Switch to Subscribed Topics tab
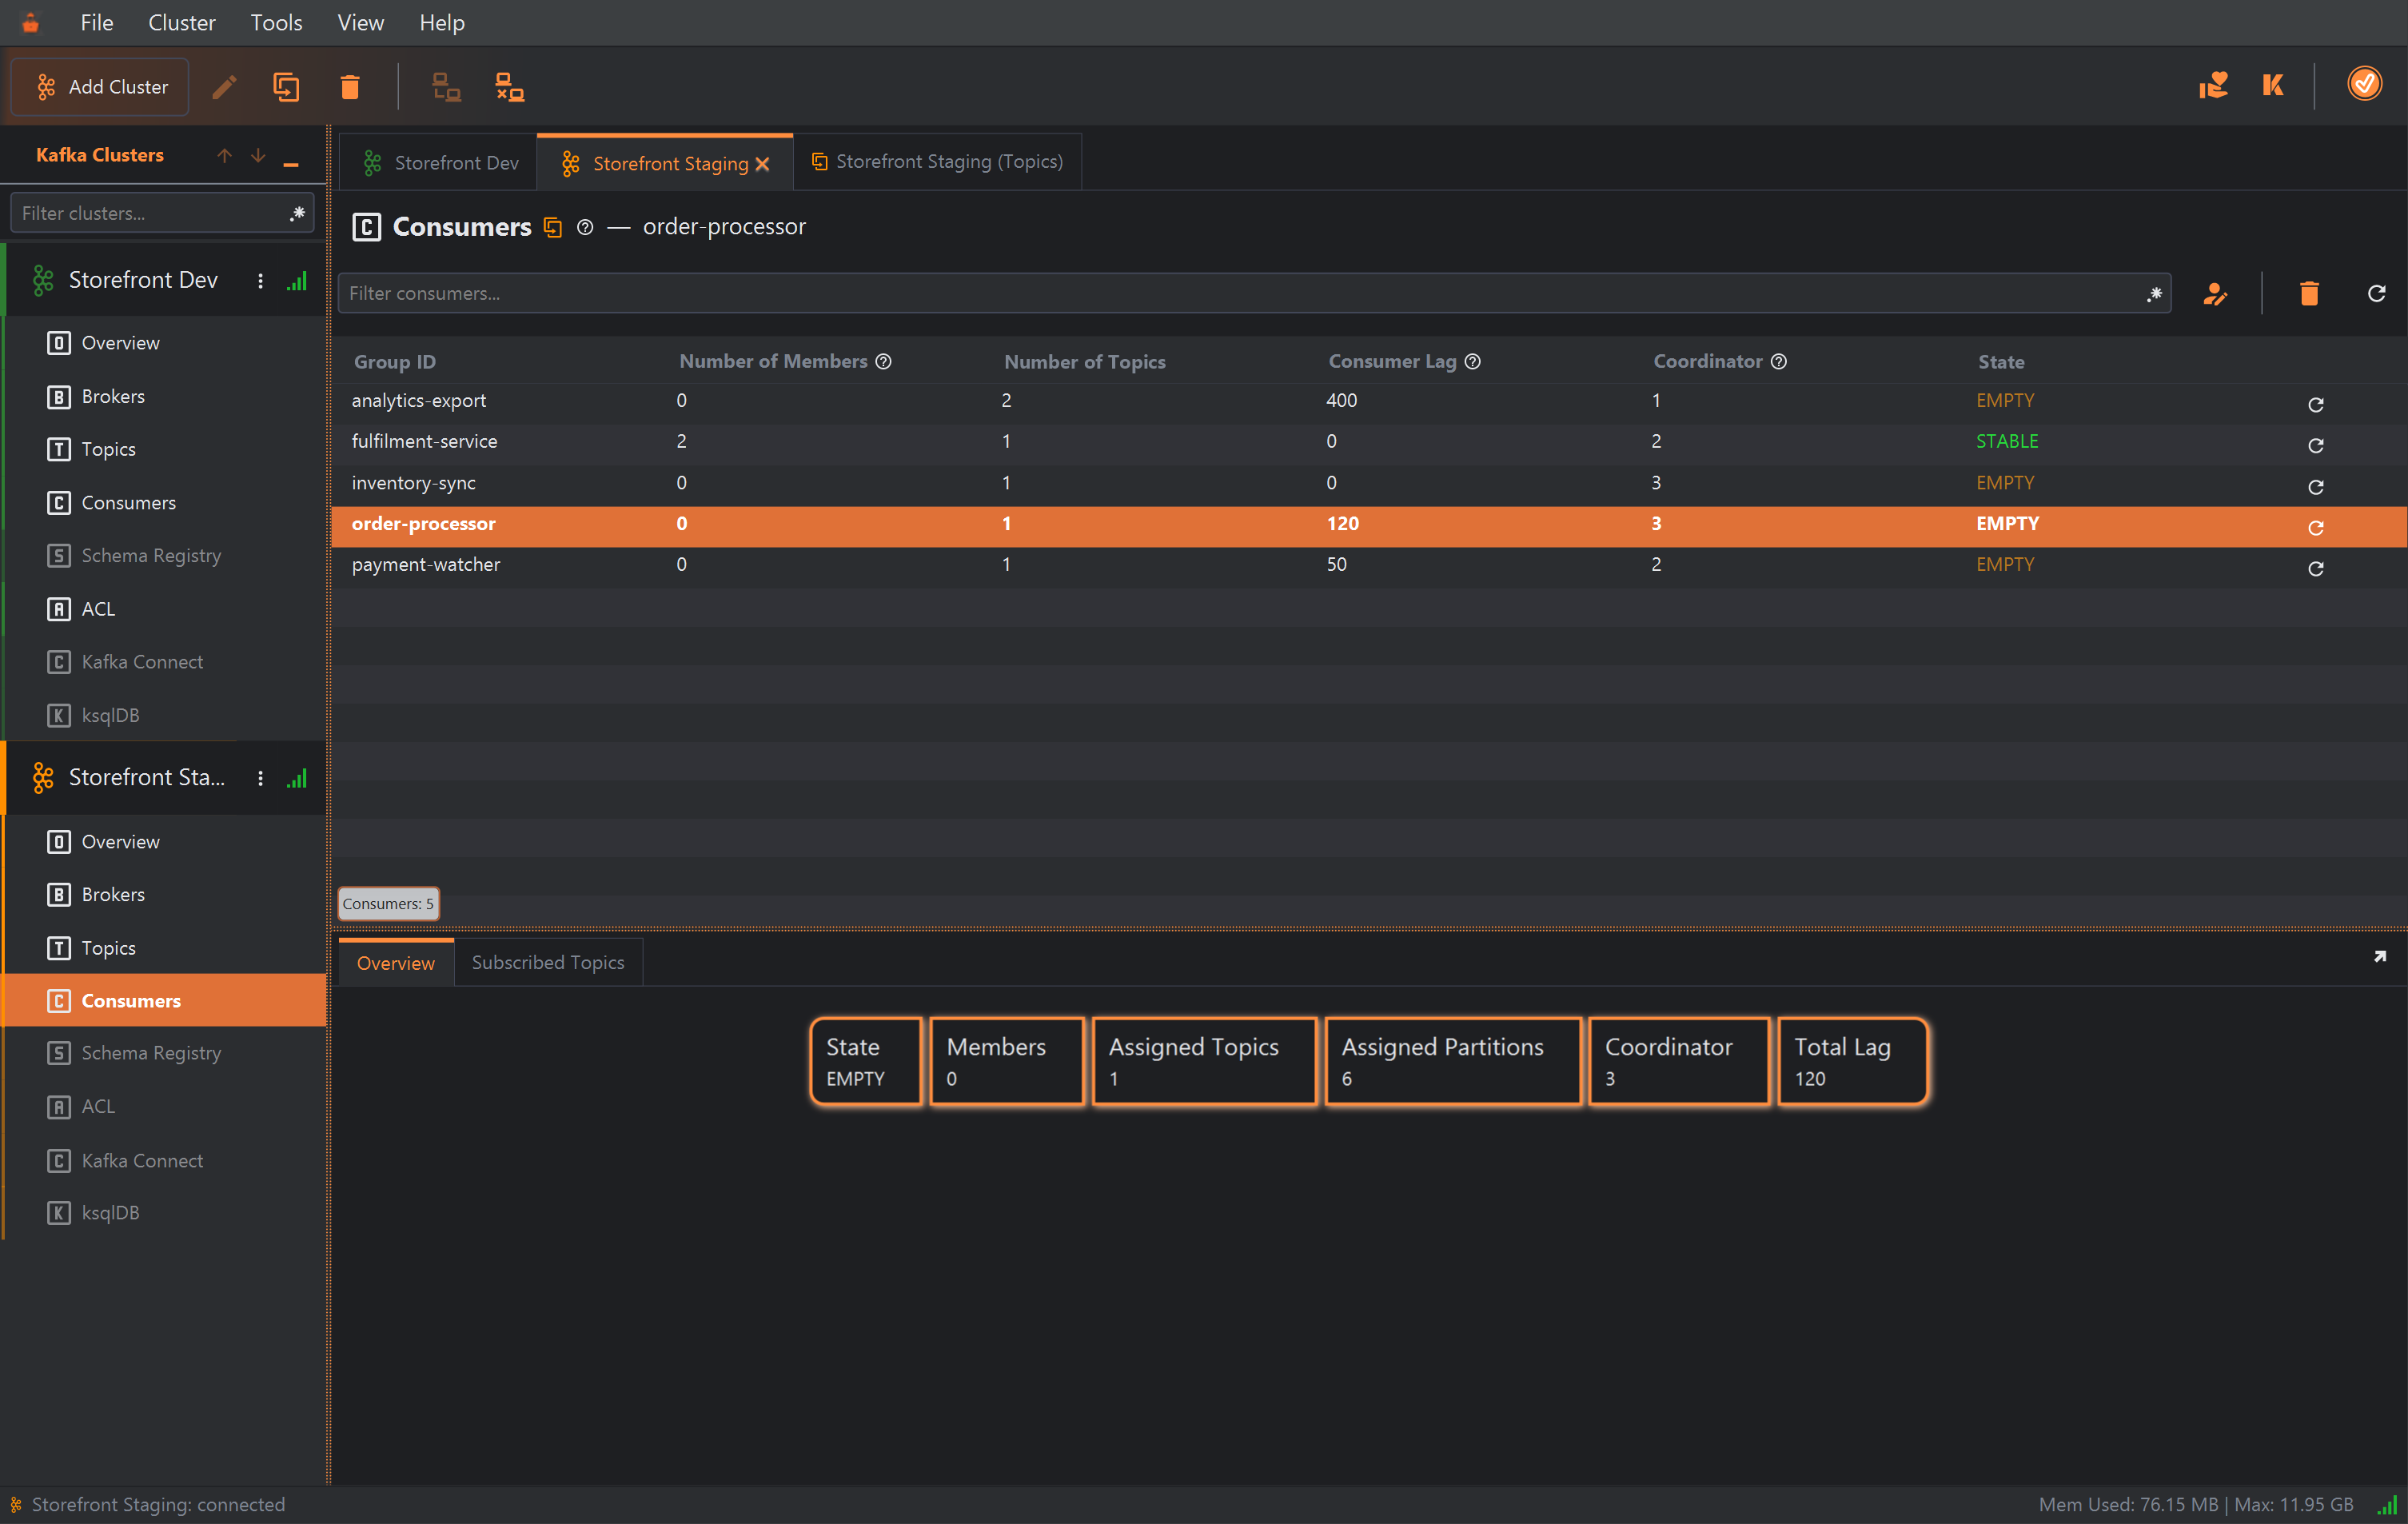Screen dimensions: 2408x1524 [547, 962]
